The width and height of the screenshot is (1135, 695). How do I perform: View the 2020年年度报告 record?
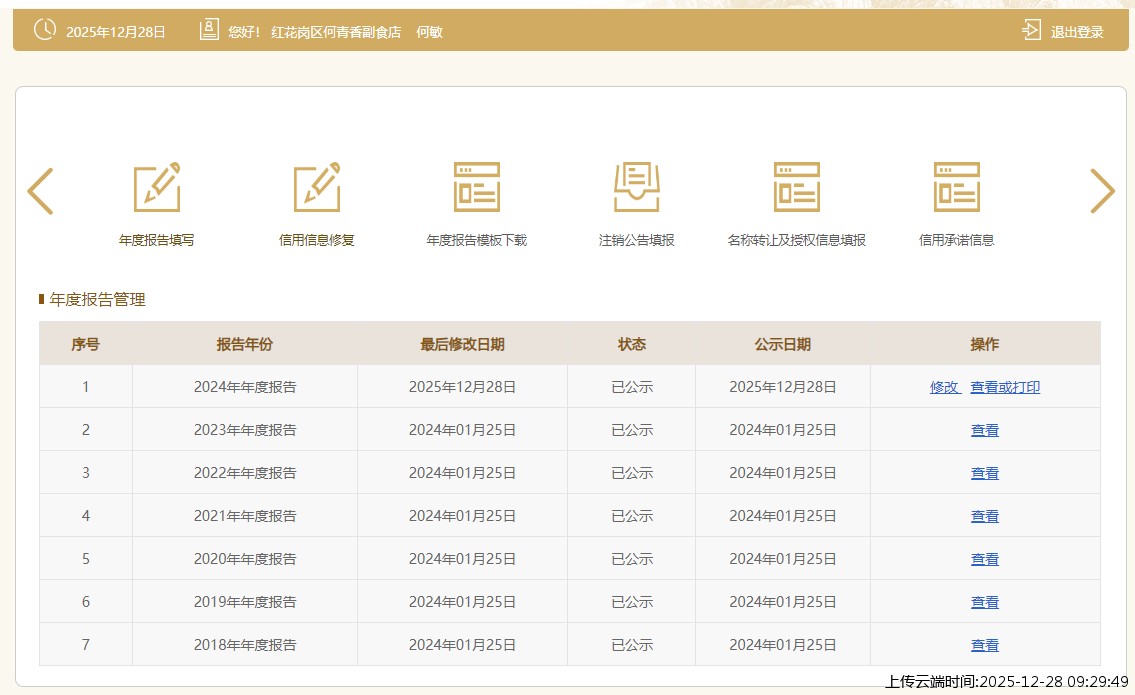coord(985,559)
